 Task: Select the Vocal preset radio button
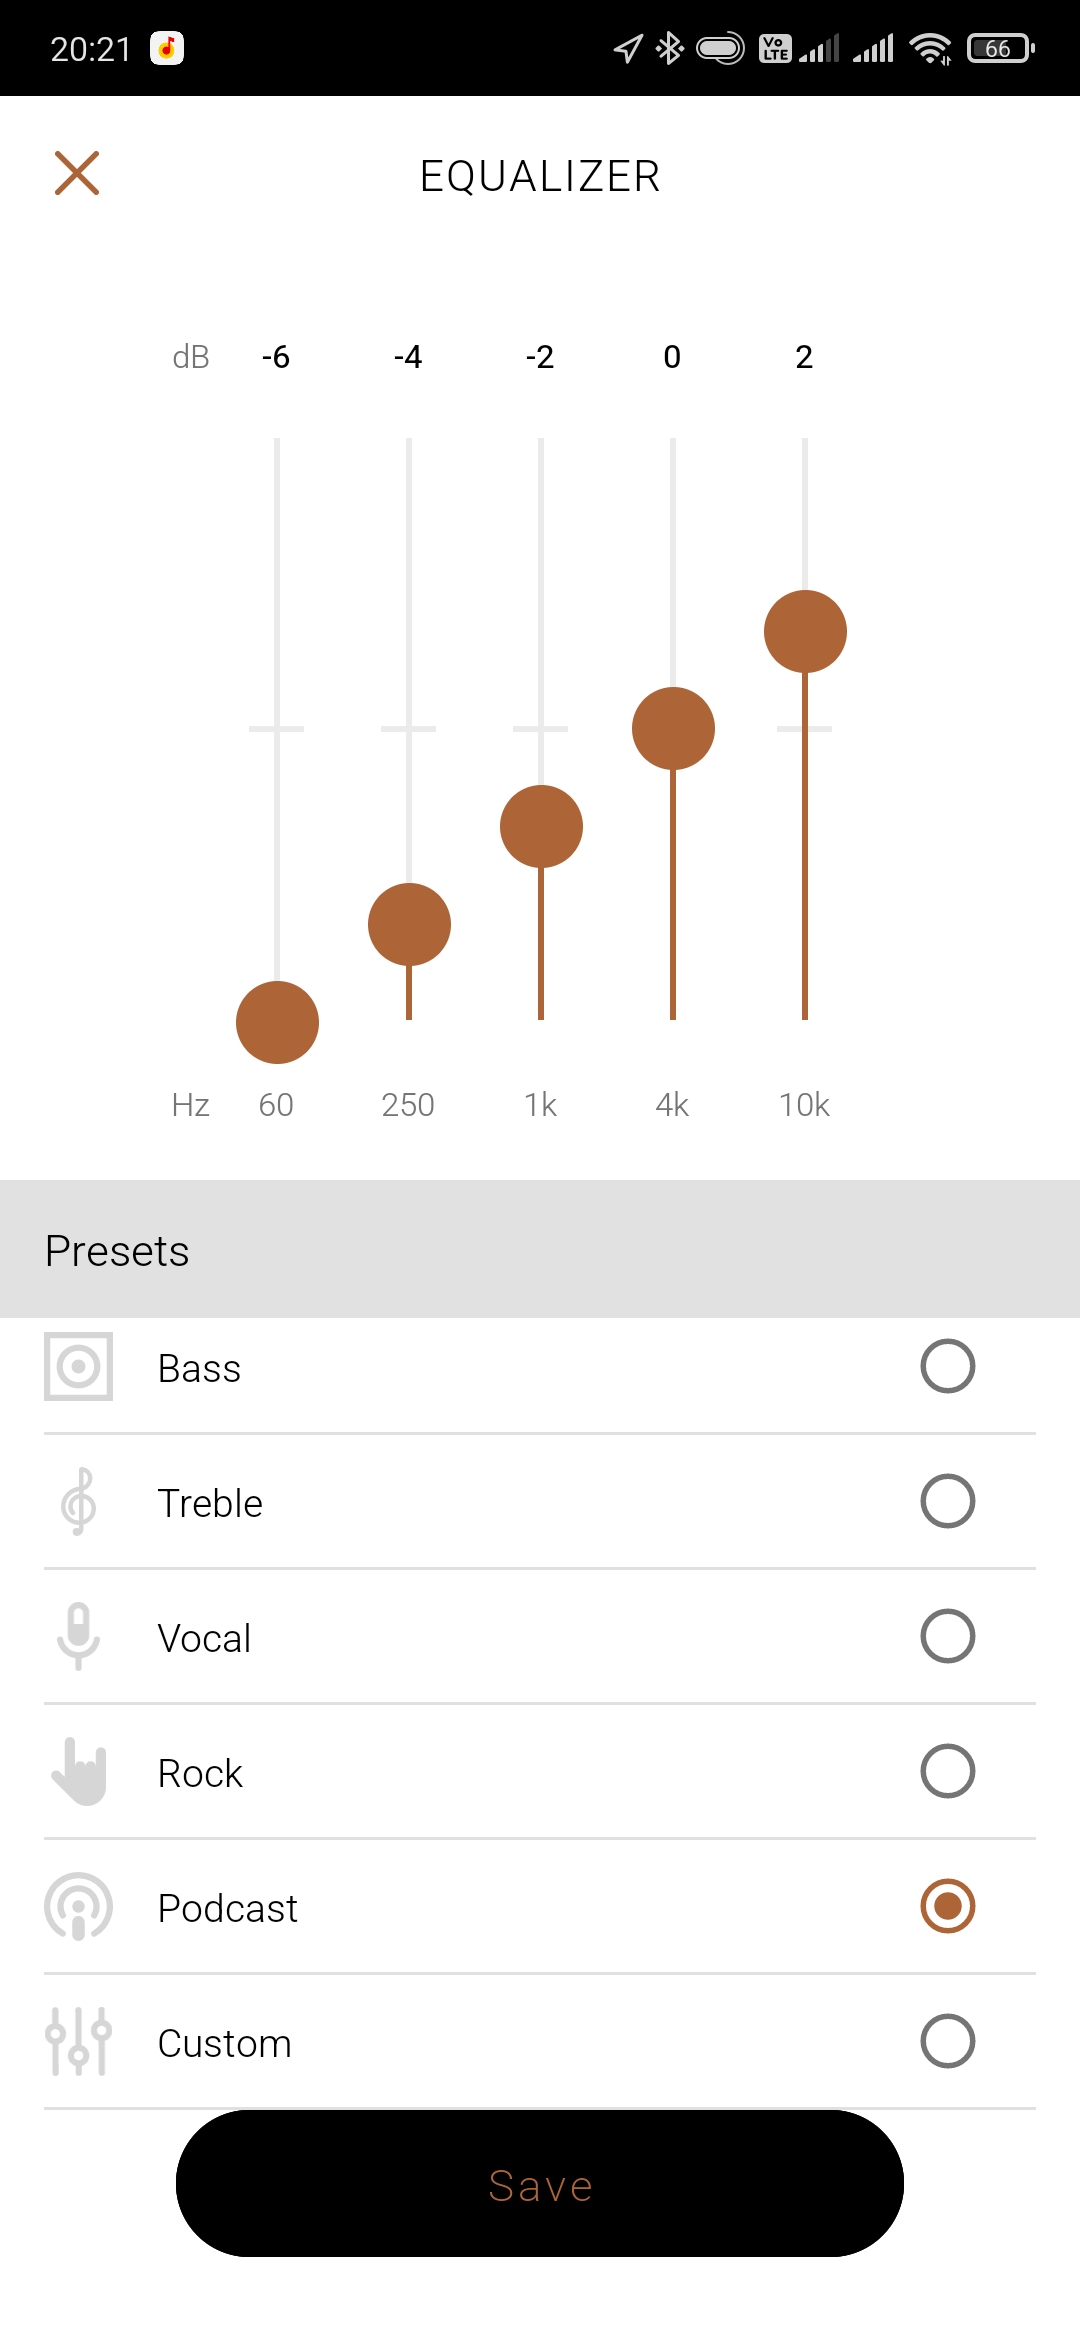click(x=947, y=1637)
